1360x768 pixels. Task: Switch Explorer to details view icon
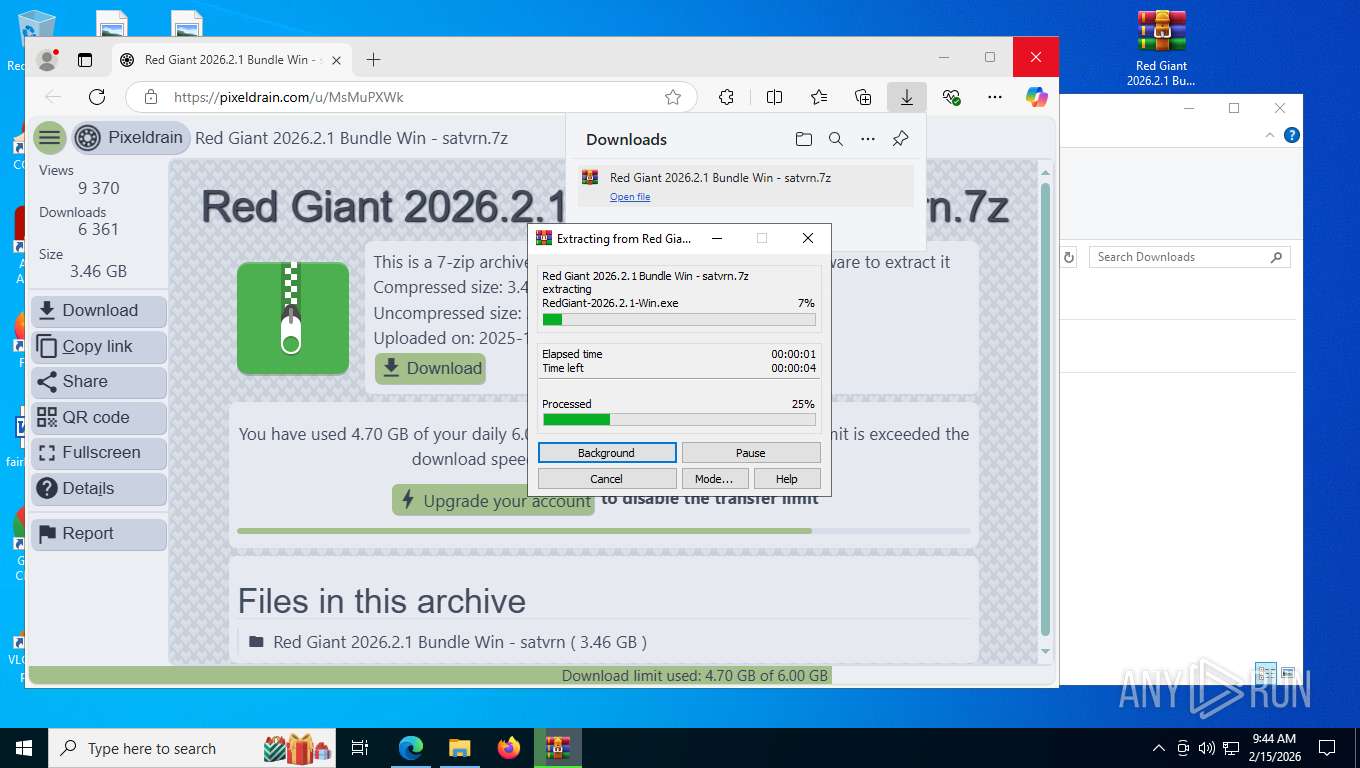tap(1266, 673)
